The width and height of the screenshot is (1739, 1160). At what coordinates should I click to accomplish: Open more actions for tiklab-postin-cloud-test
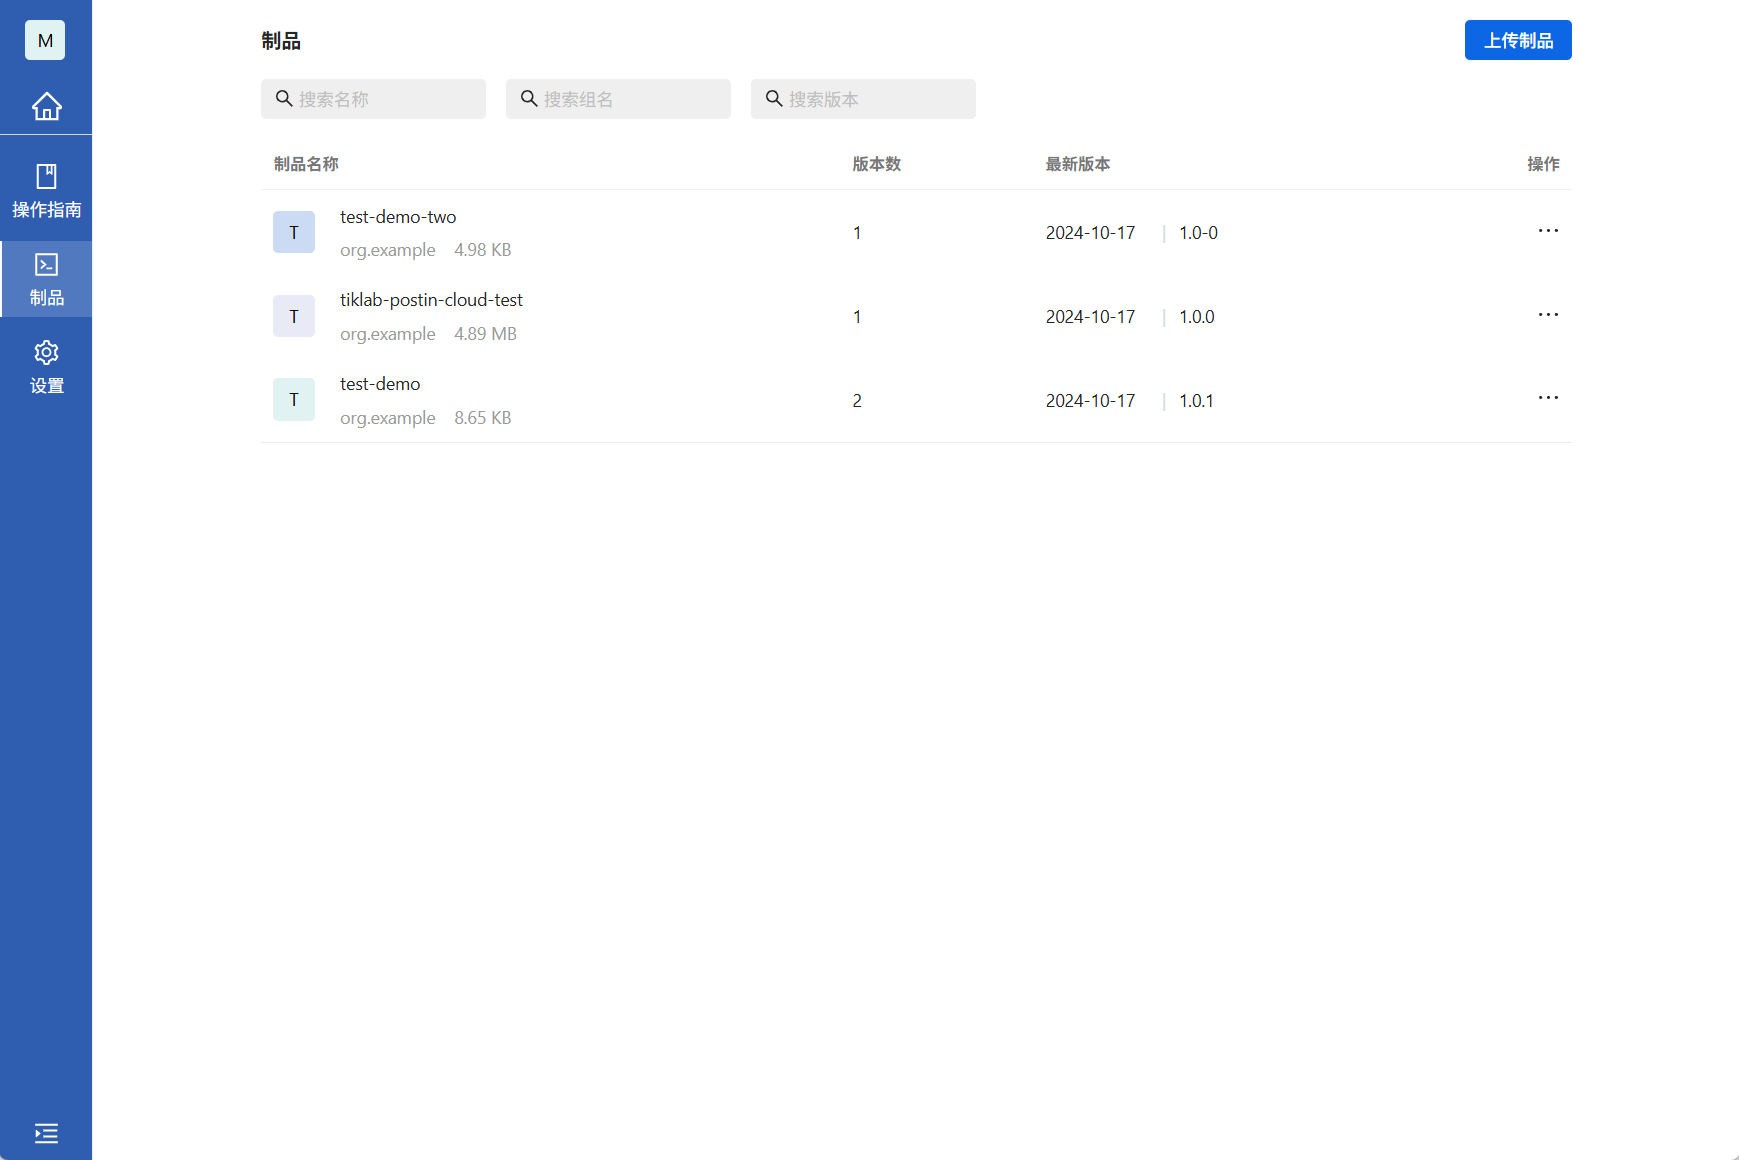1548,315
